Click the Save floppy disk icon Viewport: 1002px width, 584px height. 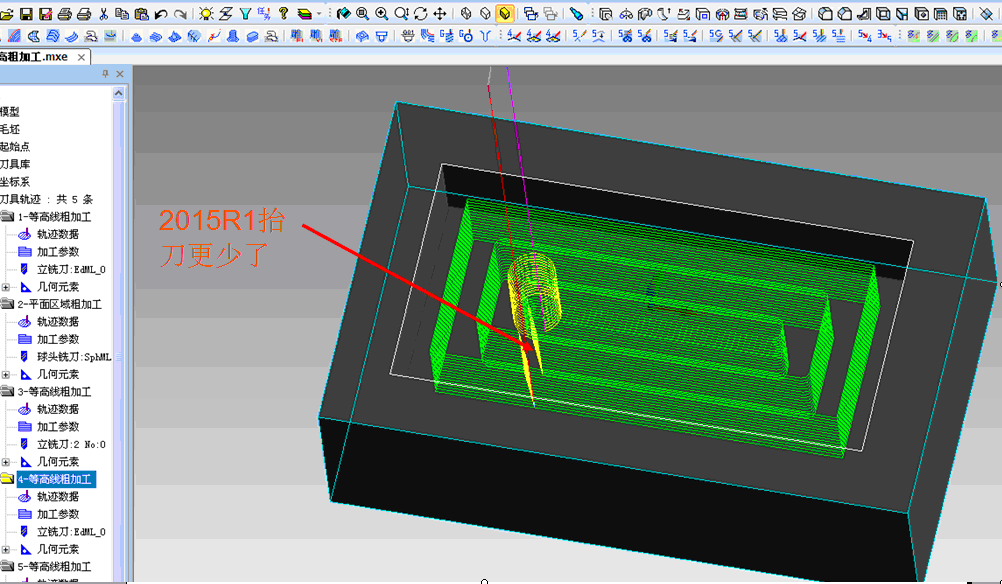[27, 14]
